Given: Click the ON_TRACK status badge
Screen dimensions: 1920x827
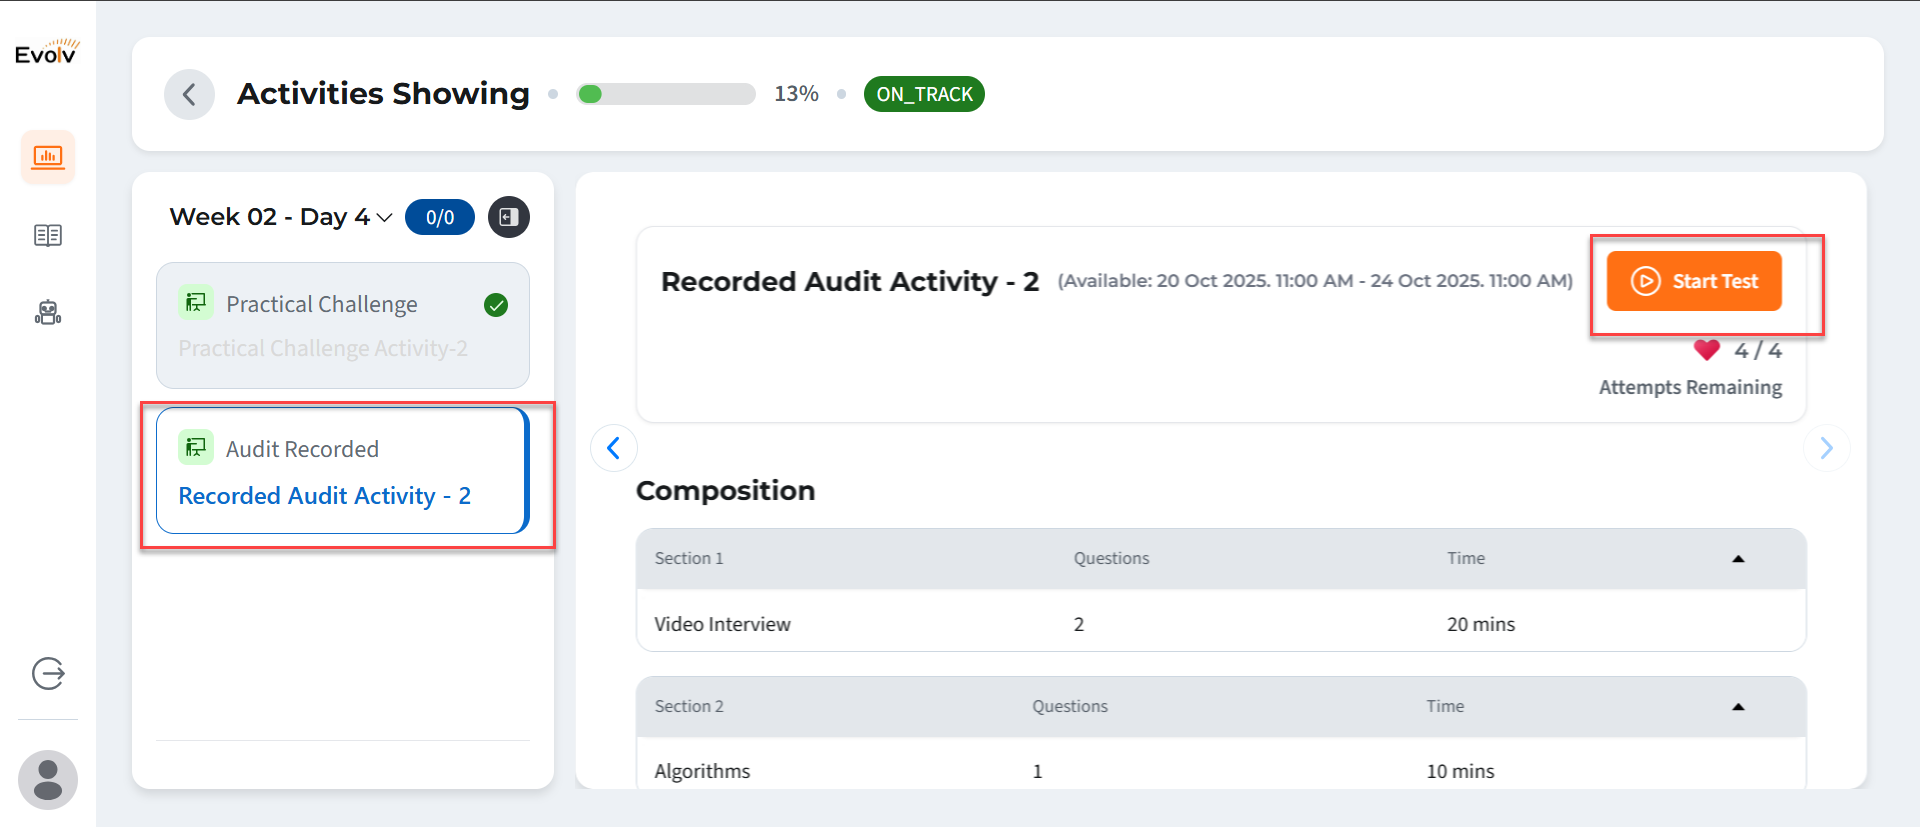Looking at the screenshot, I should pyautogui.click(x=924, y=94).
